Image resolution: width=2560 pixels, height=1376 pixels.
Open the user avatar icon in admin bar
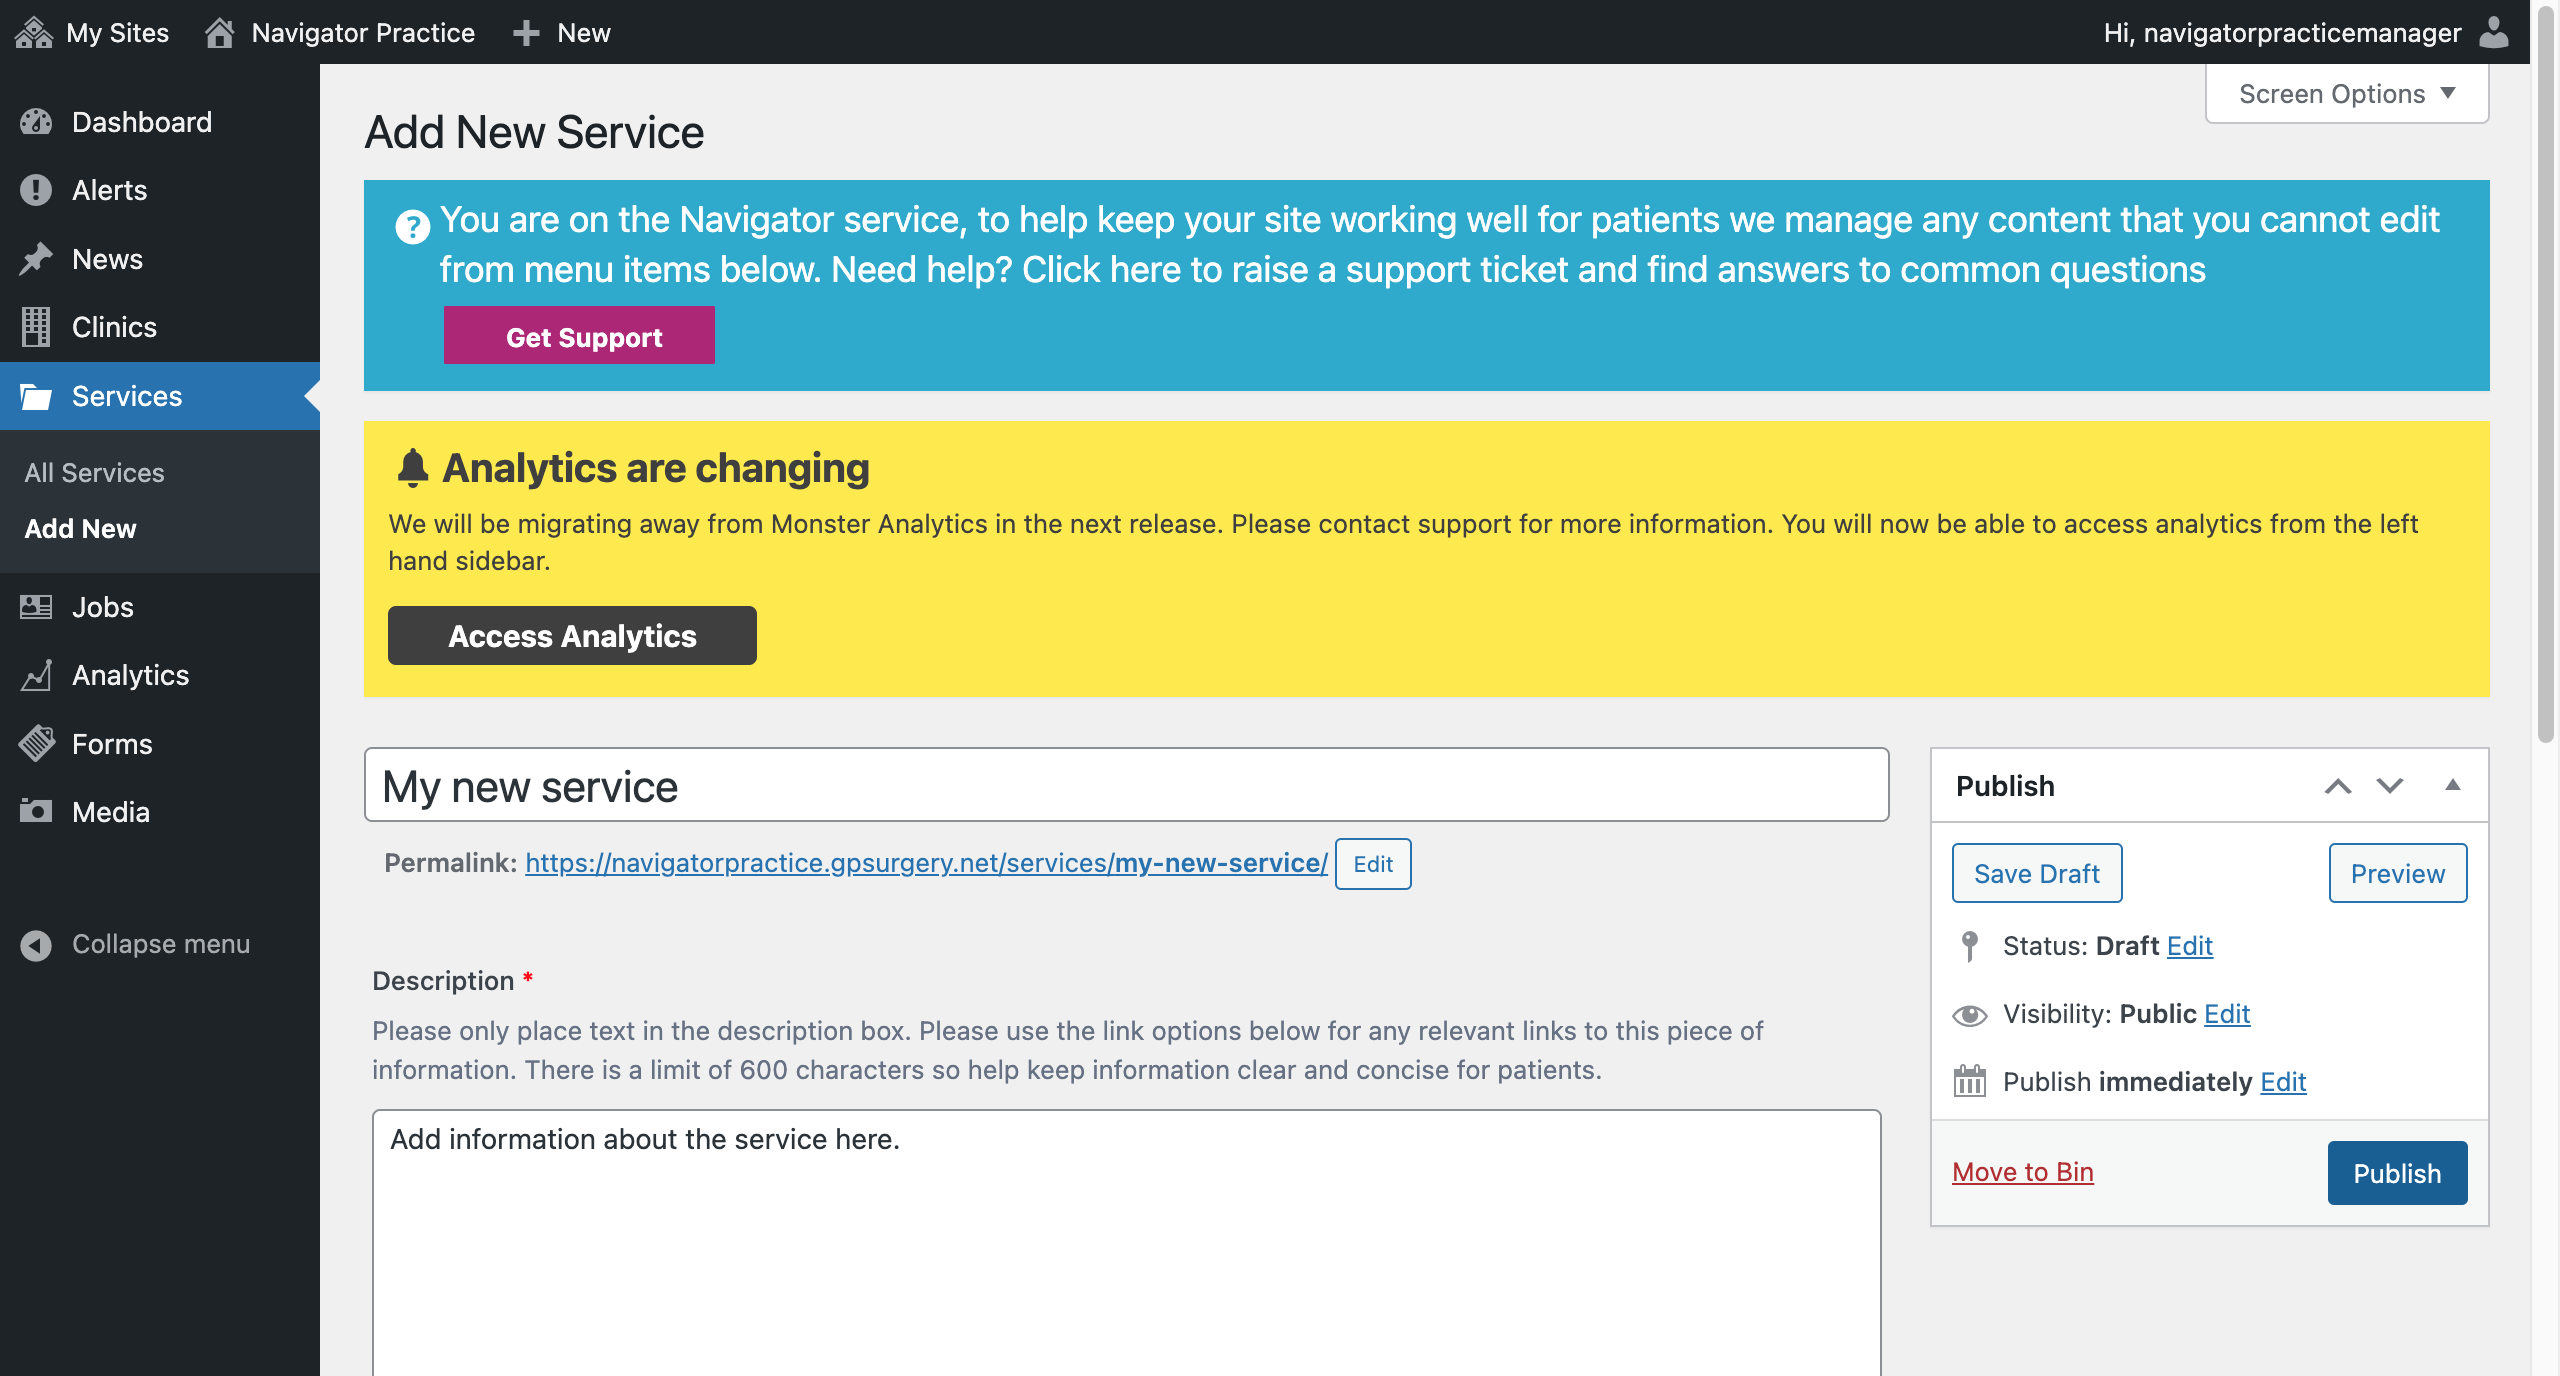coord(2494,32)
